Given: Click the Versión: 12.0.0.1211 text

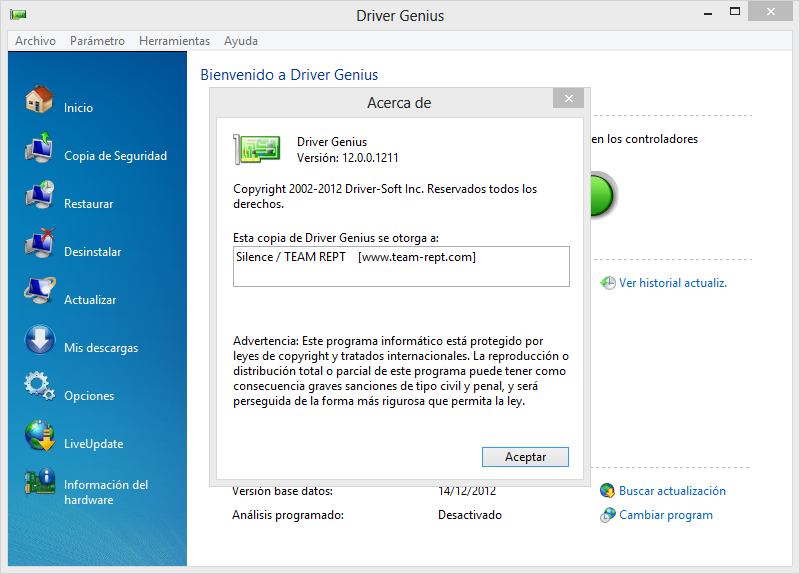Looking at the screenshot, I should point(347,158).
